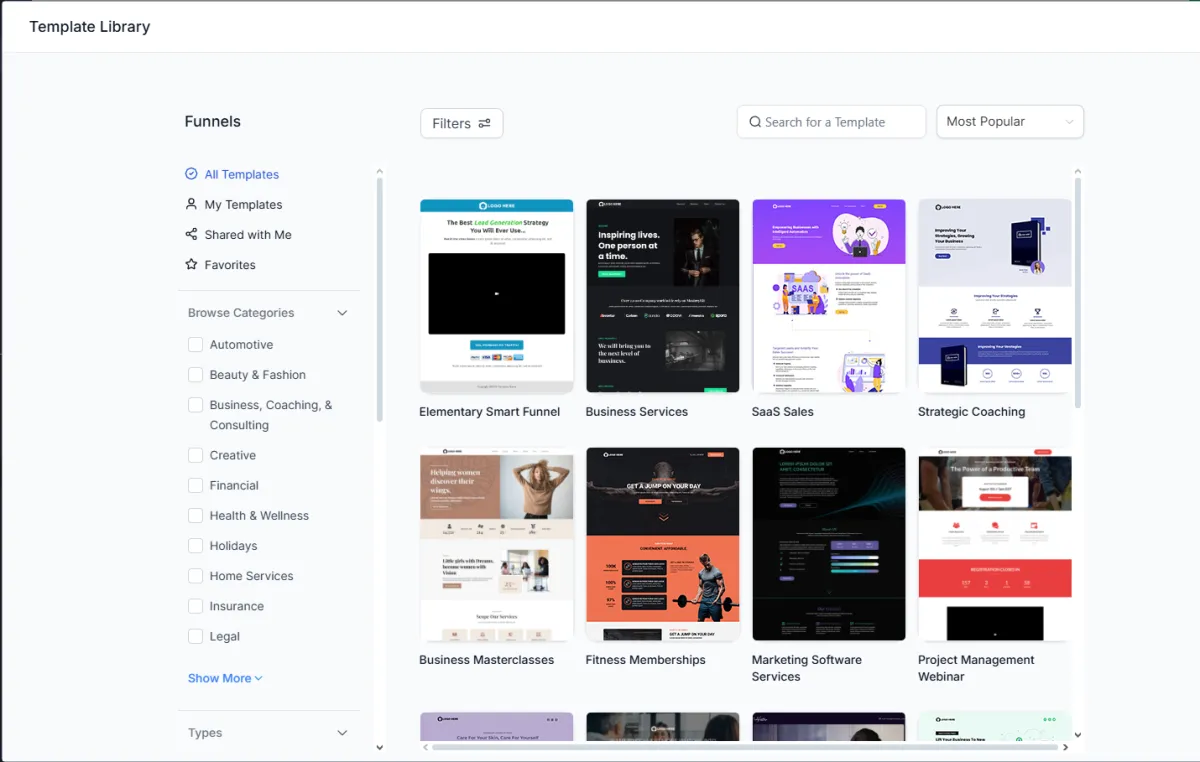Click the Fitness Memberships title text
Viewport: 1200px width, 762px height.
click(646, 660)
